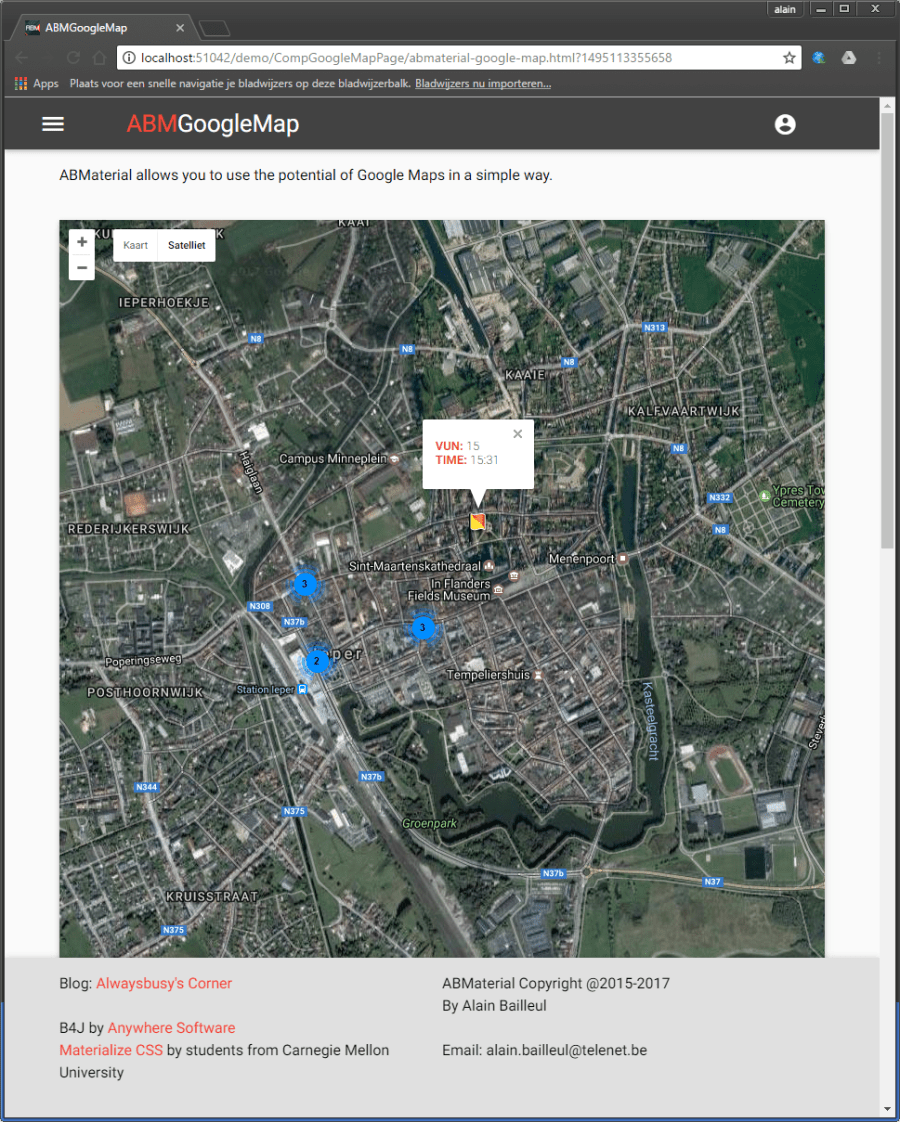Click the Anywhere Software link
This screenshot has width=900, height=1122.
[x=171, y=1028]
